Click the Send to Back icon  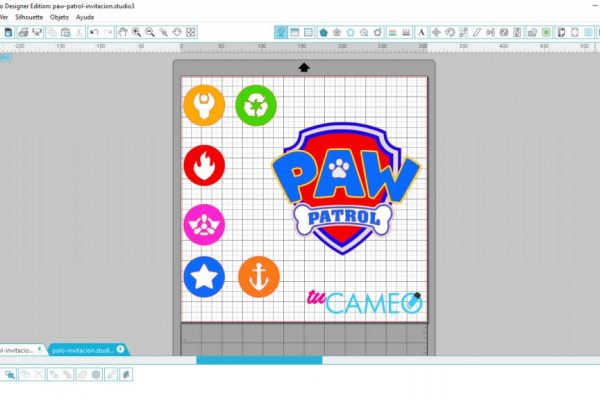pyautogui.click(x=67, y=374)
